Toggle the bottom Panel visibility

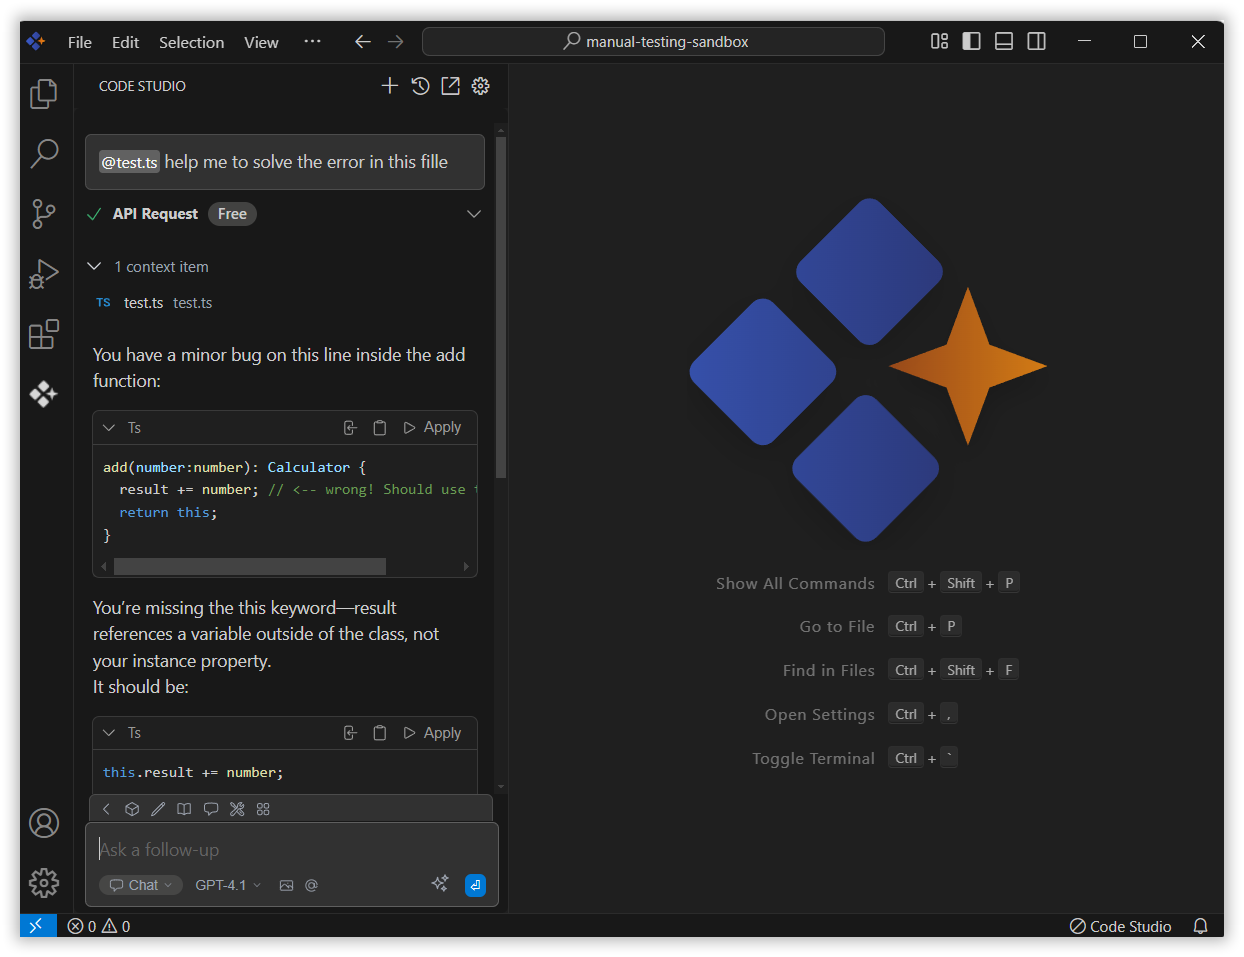click(x=1004, y=41)
